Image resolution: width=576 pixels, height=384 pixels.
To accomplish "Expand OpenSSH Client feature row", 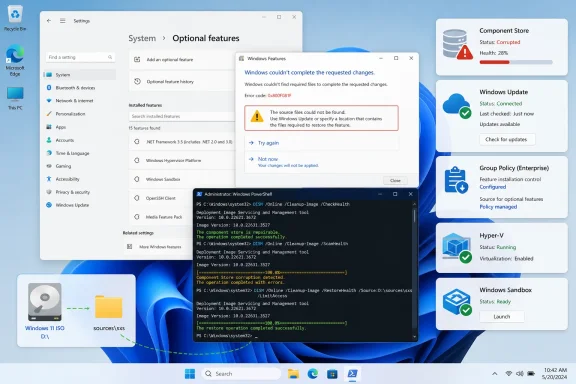I will pyautogui.click(x=161, y=198).
